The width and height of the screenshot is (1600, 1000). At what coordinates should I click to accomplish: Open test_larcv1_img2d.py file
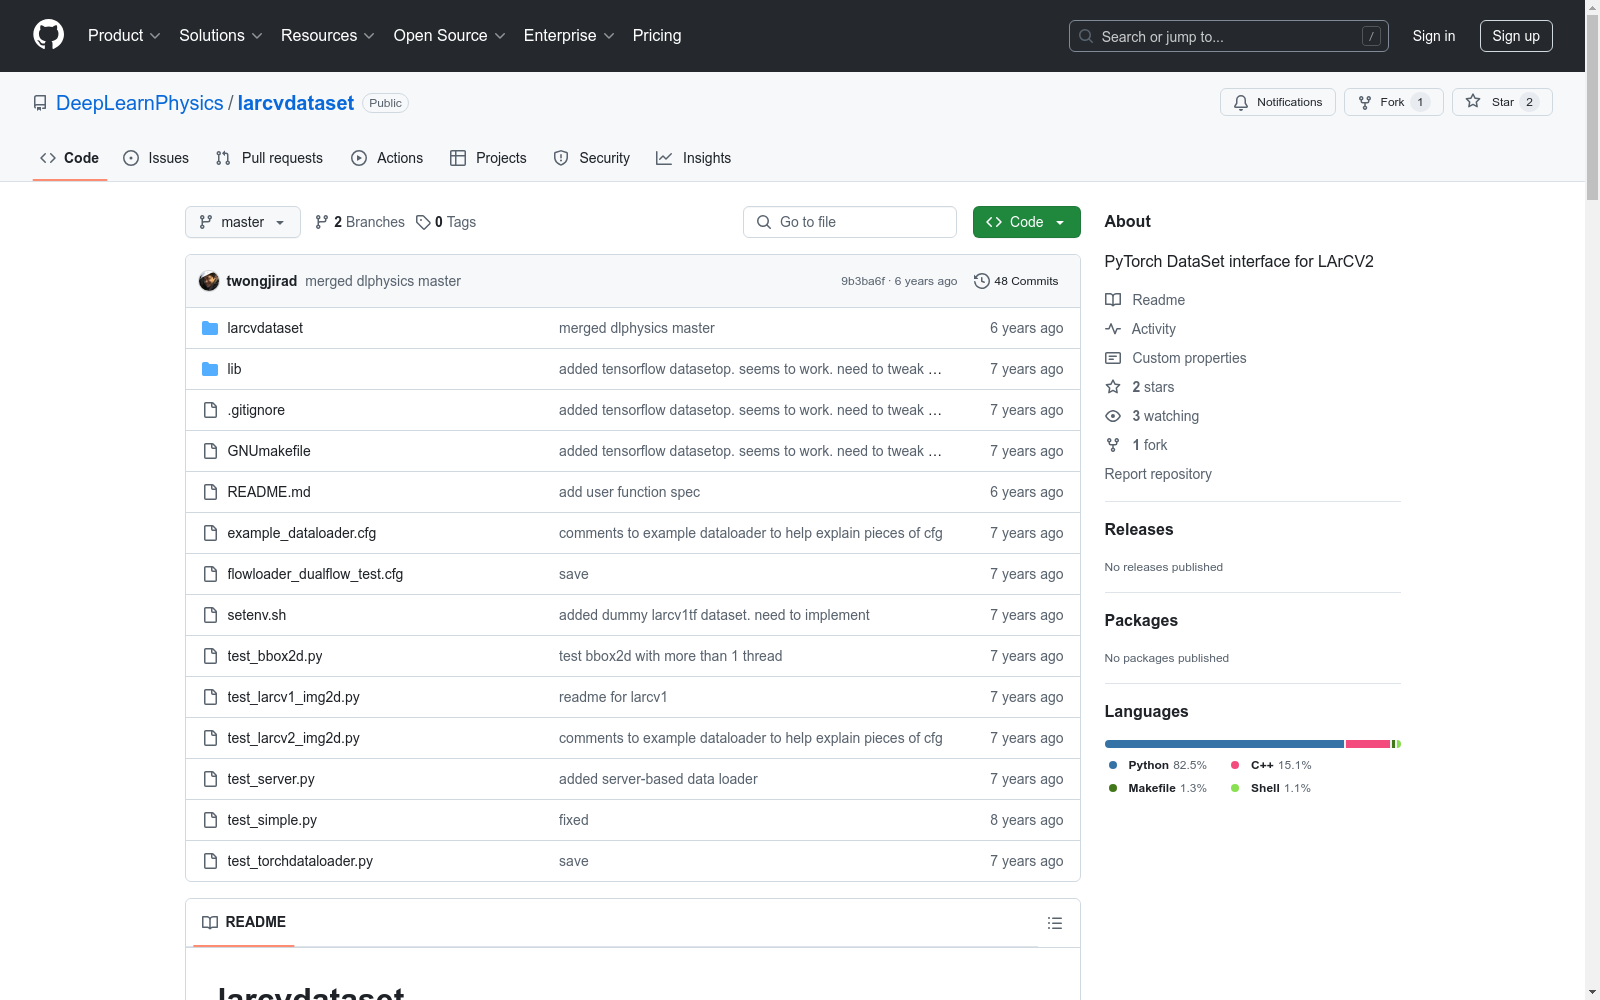[293, 697]
